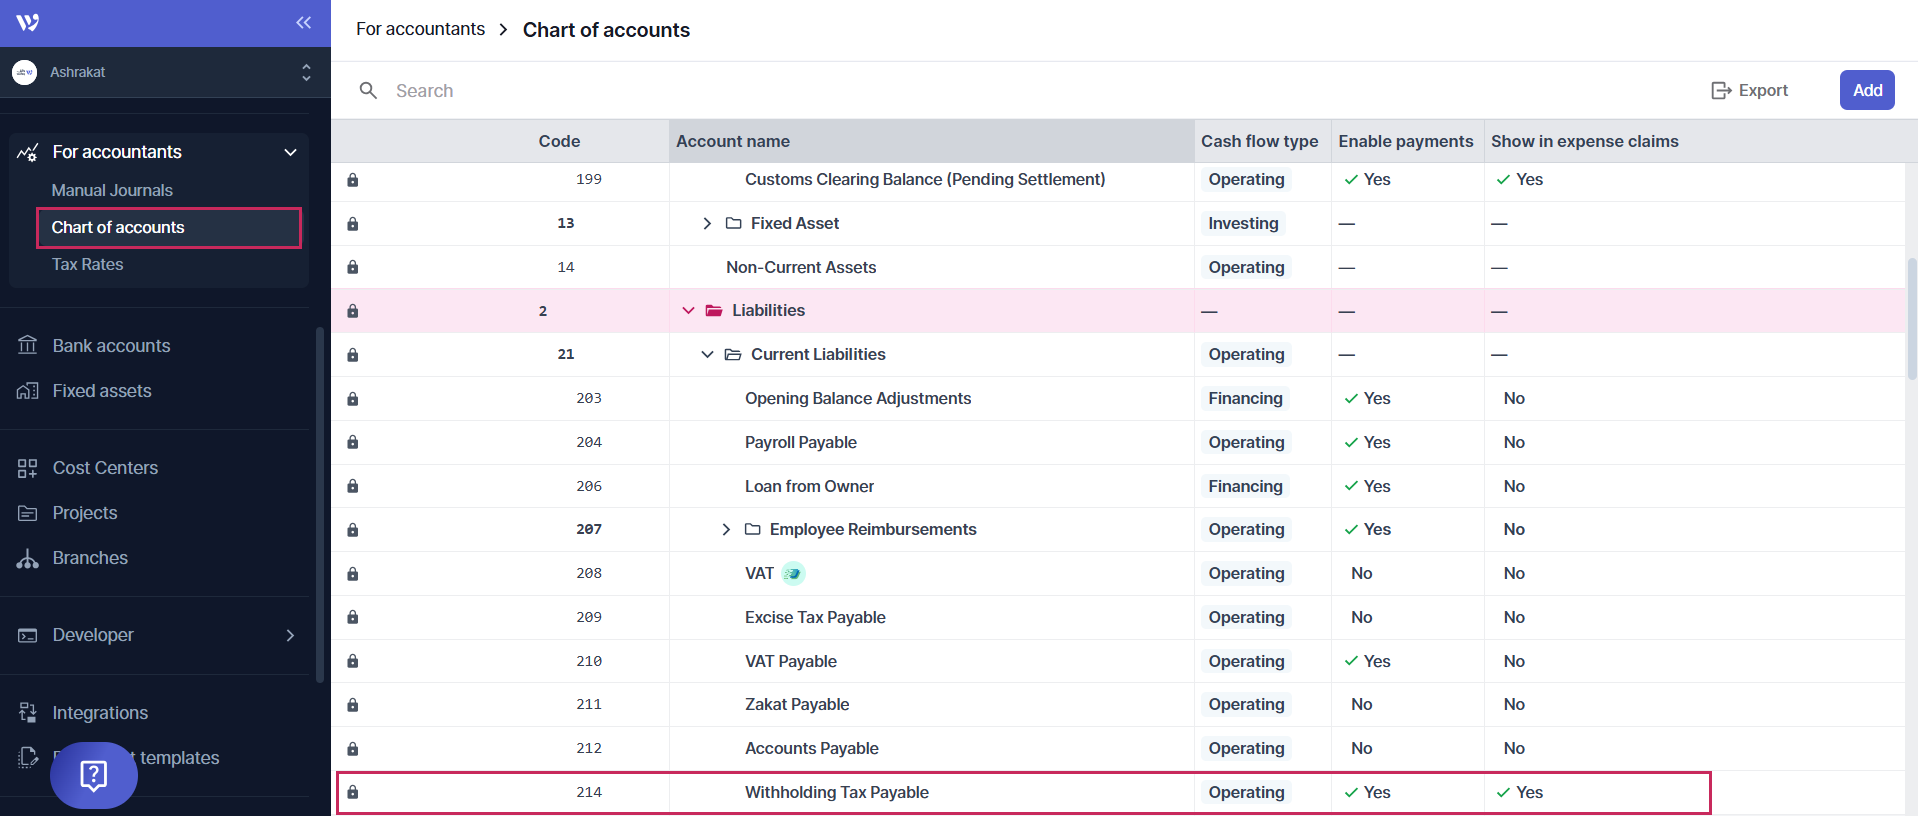Viewport: 1918px width, 816px height.
Task: Collapse the sidebar with double-chevron icon
Action: pyautogui.click(x=303, y=22)
